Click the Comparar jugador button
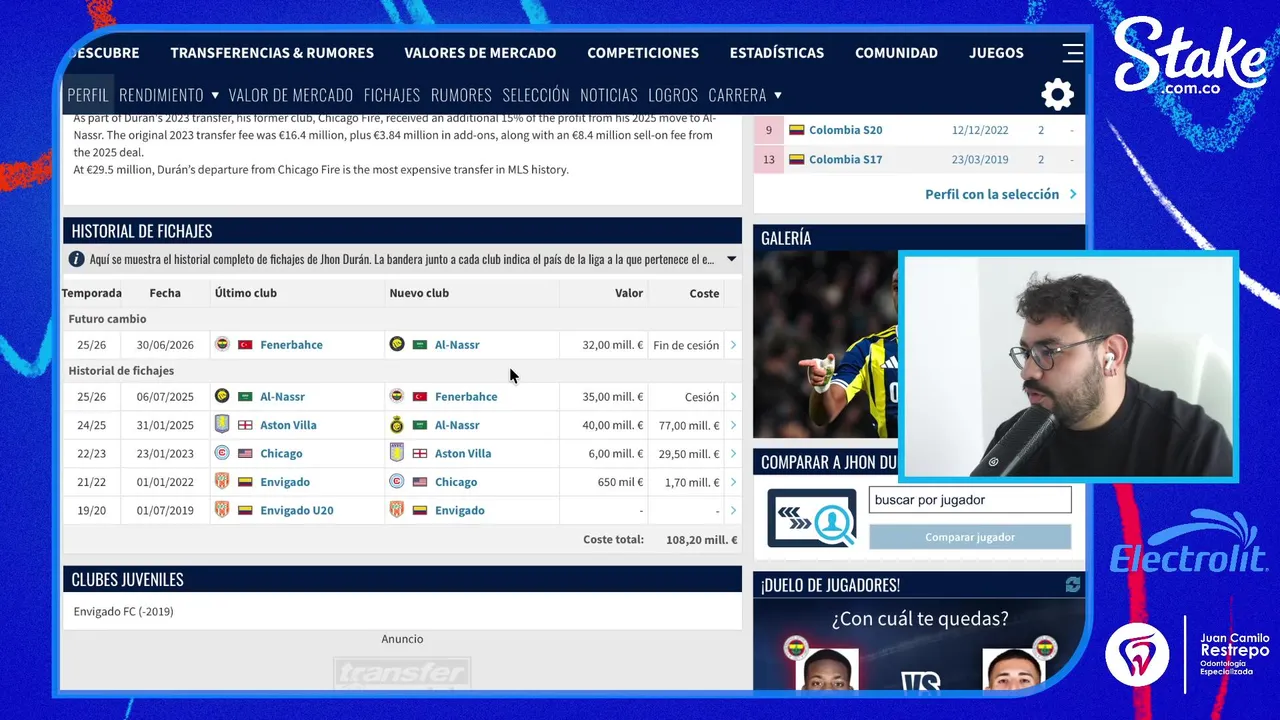 (970, 537)
